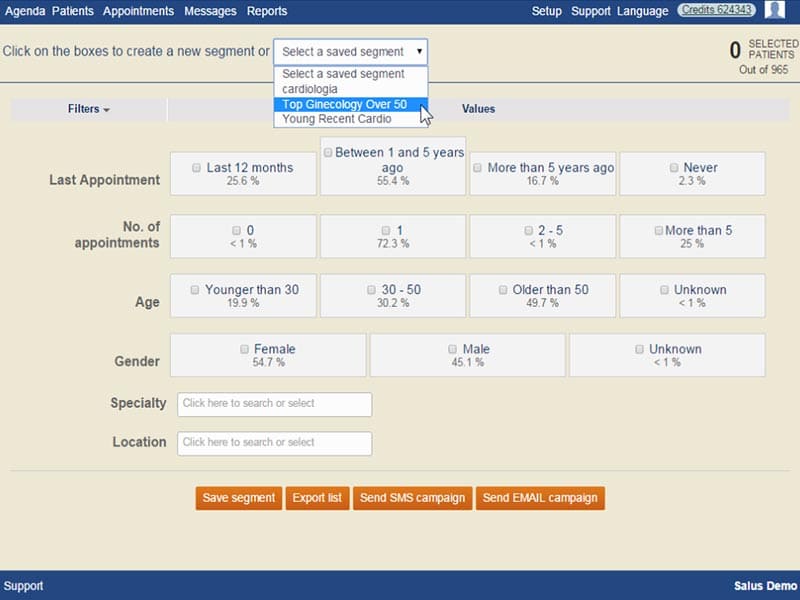
Task: Tick the Older than 50 checkbox
Action: pyautogui.click(x=503, y=290)
